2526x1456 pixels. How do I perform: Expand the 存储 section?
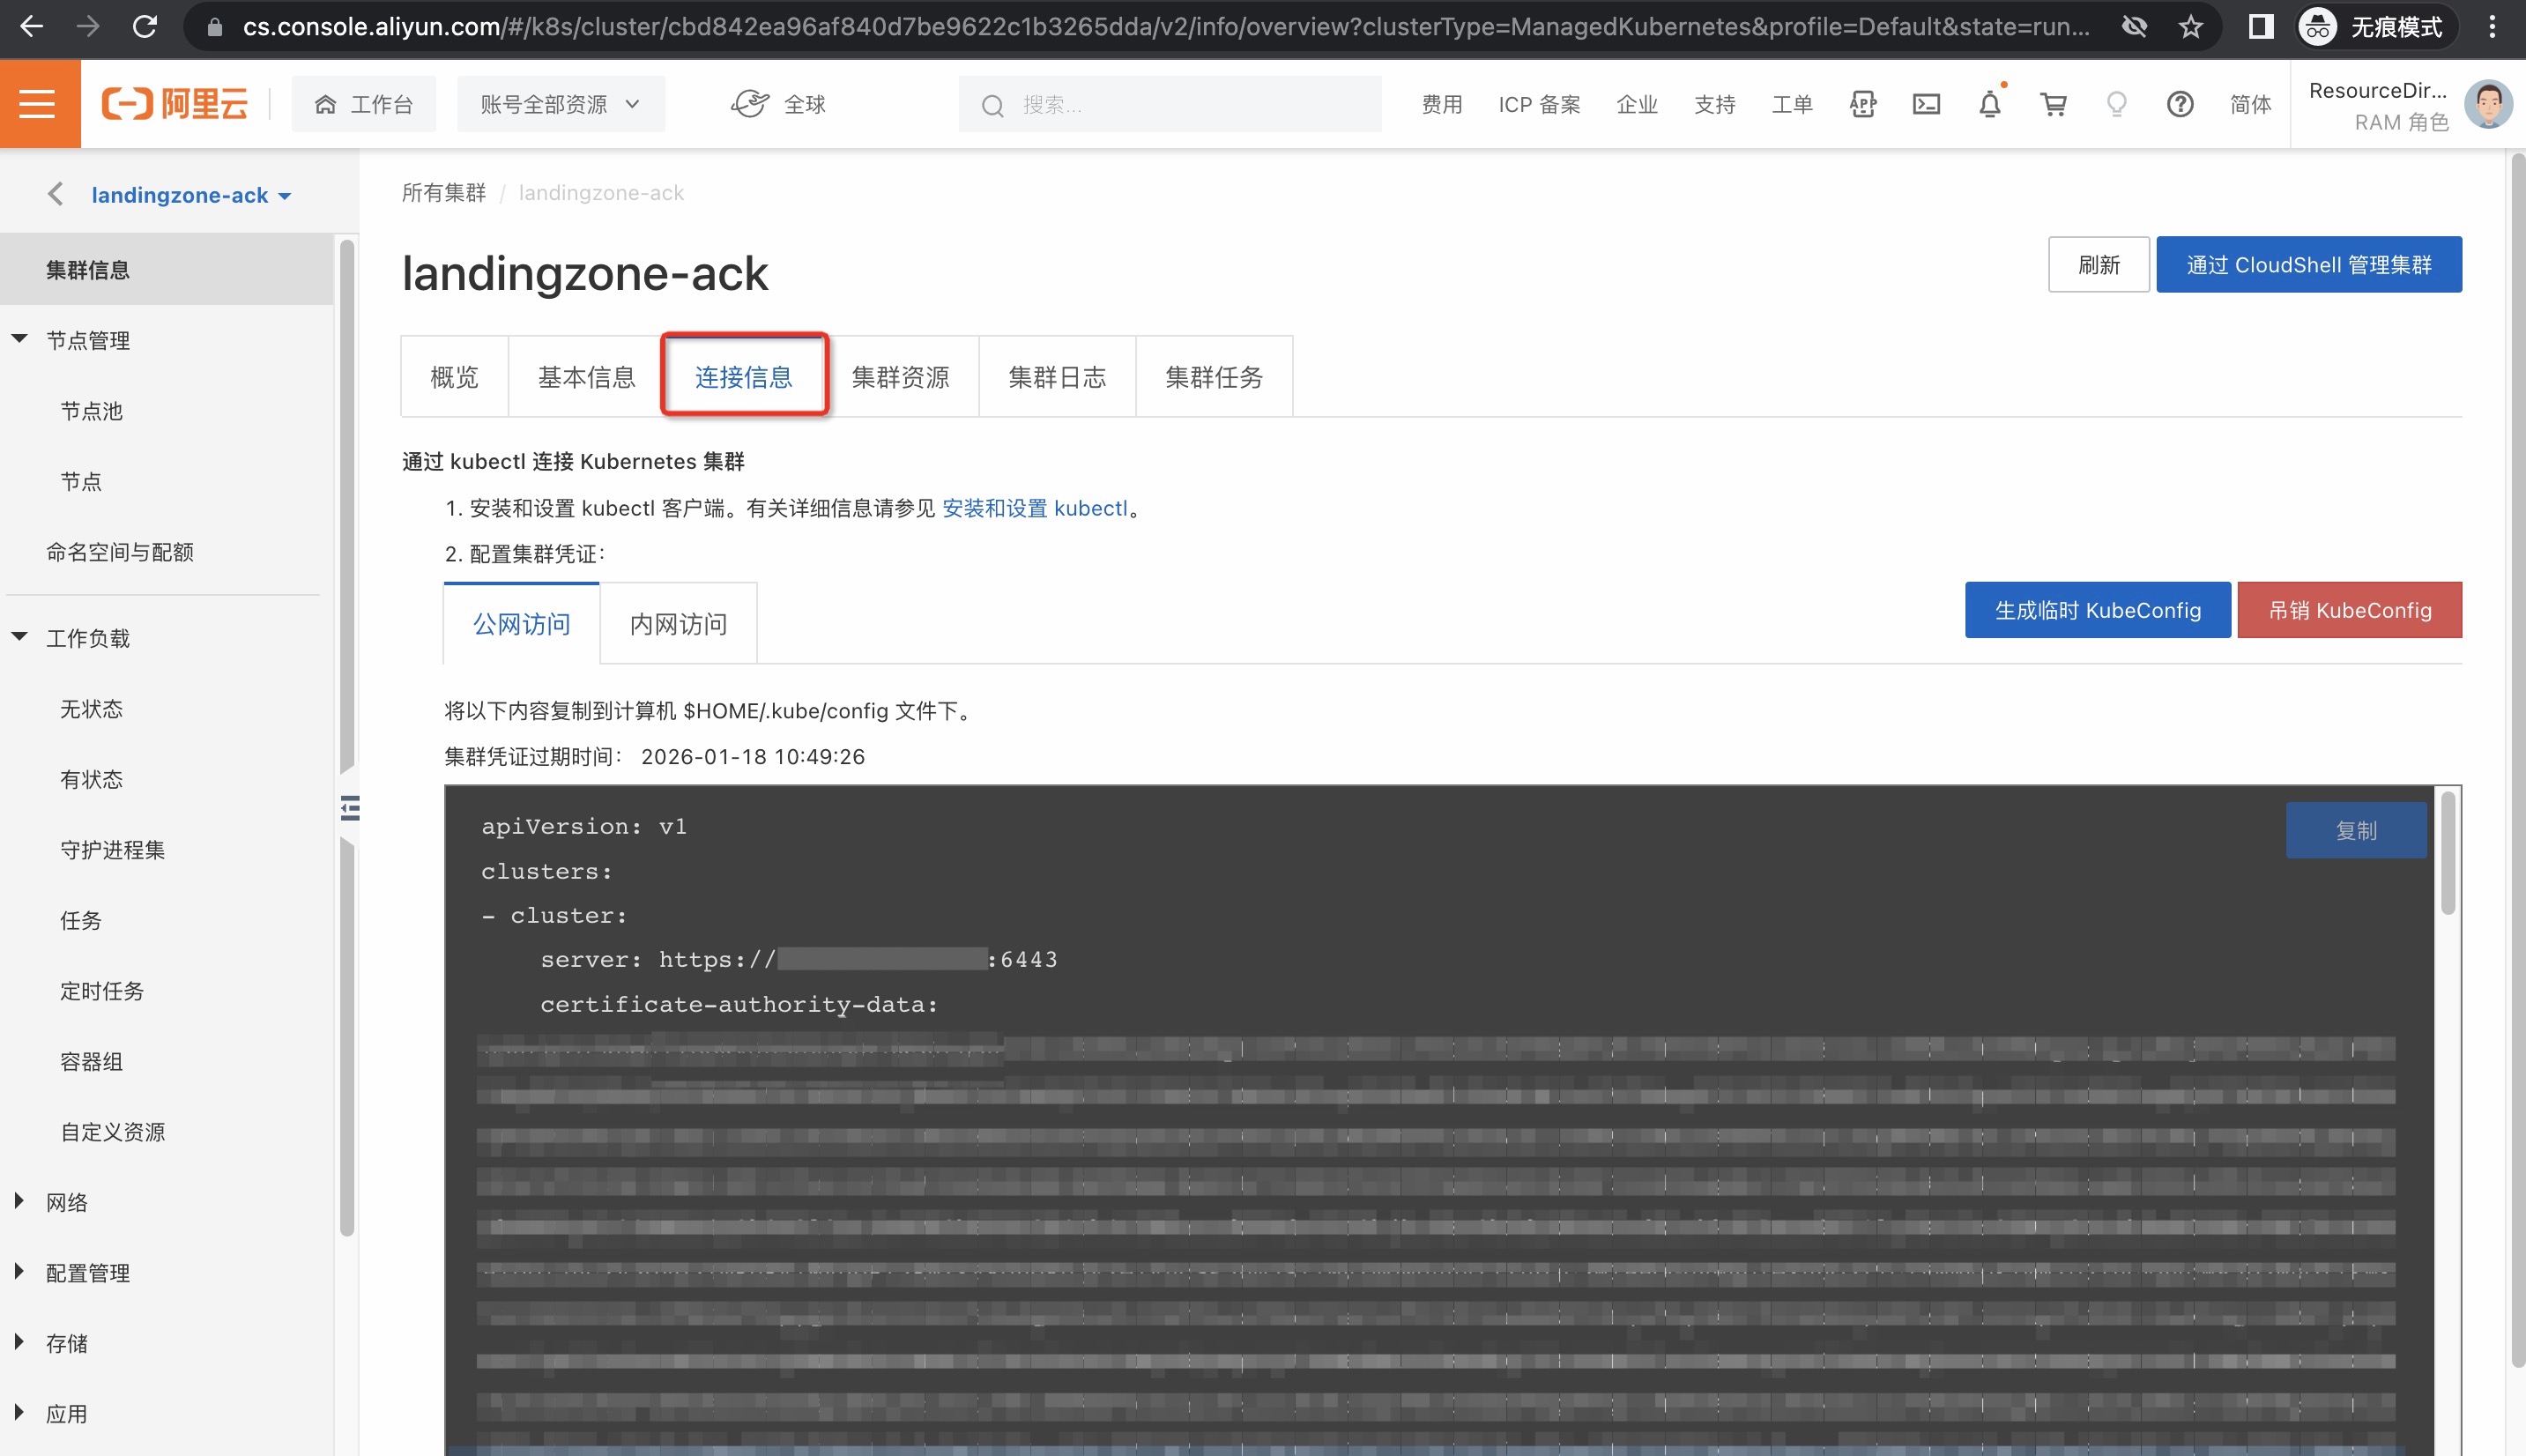coord(19,1342)
